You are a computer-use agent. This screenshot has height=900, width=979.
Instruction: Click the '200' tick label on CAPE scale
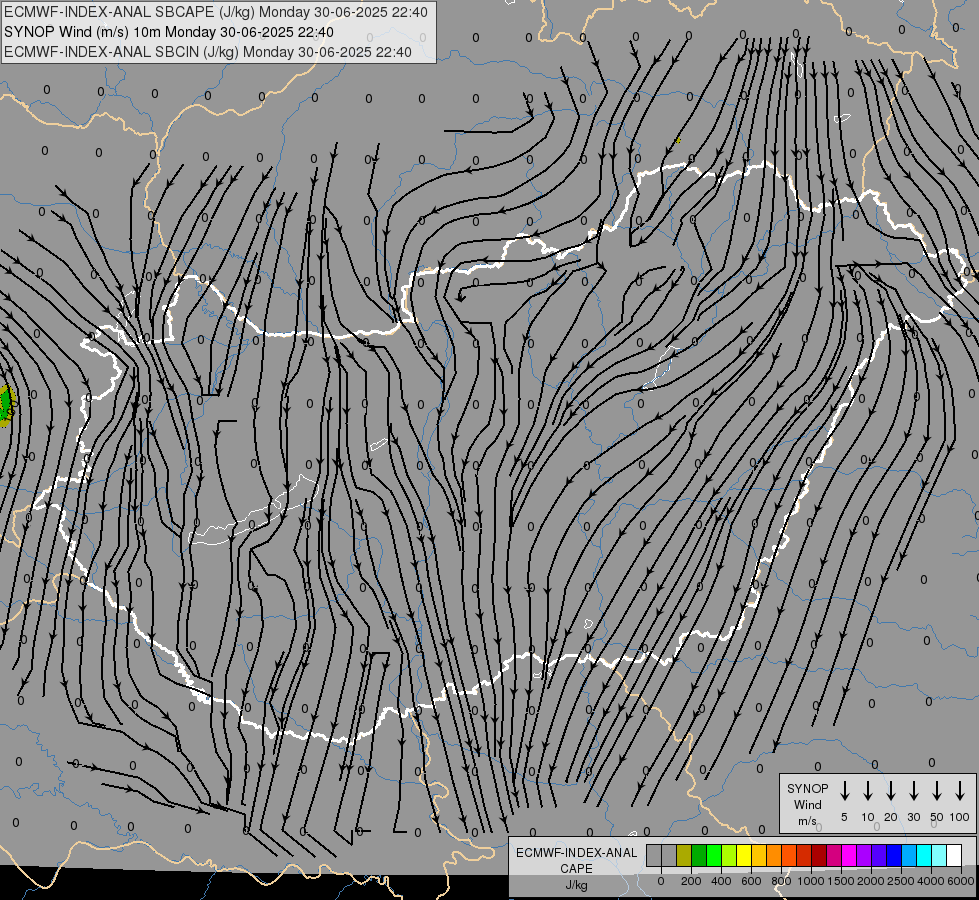pos(691,881)
